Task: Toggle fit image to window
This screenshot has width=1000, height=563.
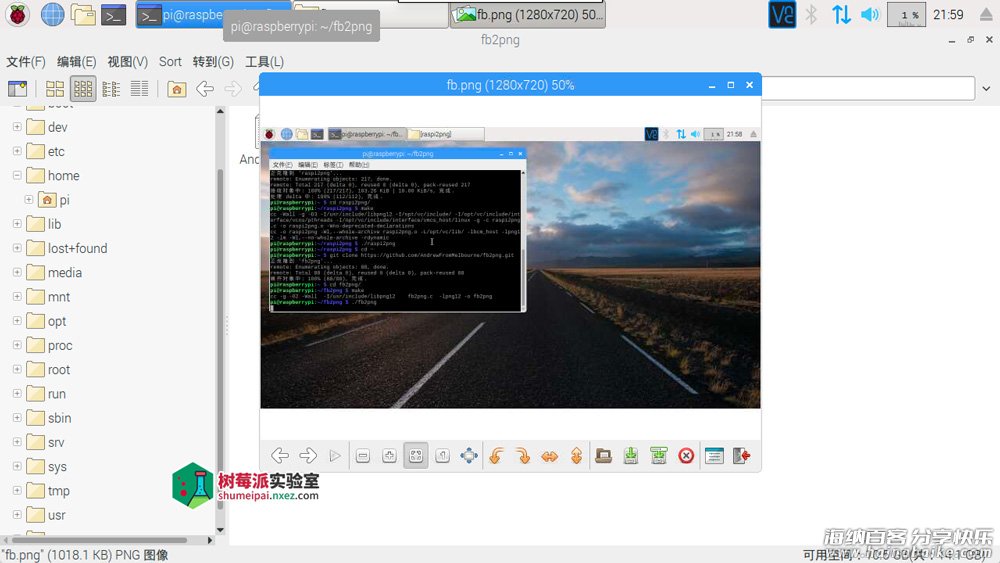Action: click(416, 455)
